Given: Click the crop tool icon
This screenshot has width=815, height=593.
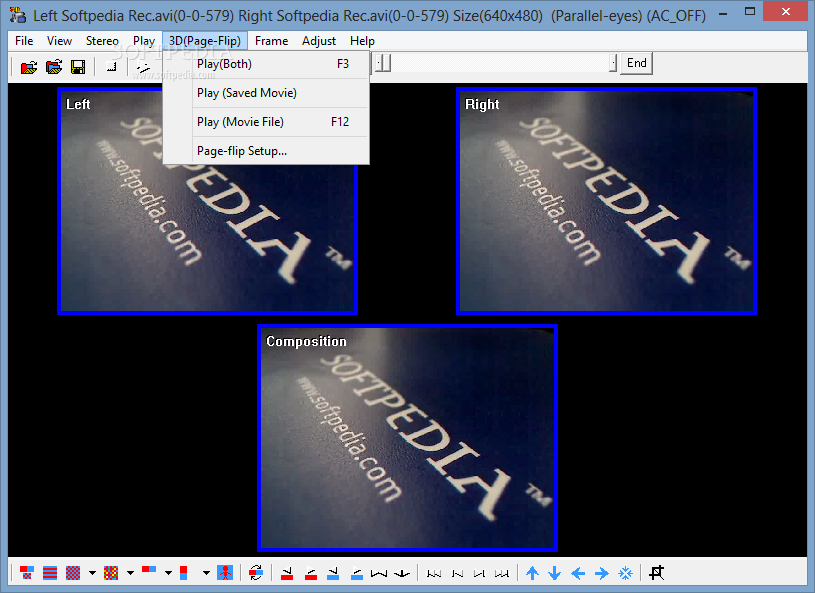Looking at the screenshot, I should pos(656,573).
